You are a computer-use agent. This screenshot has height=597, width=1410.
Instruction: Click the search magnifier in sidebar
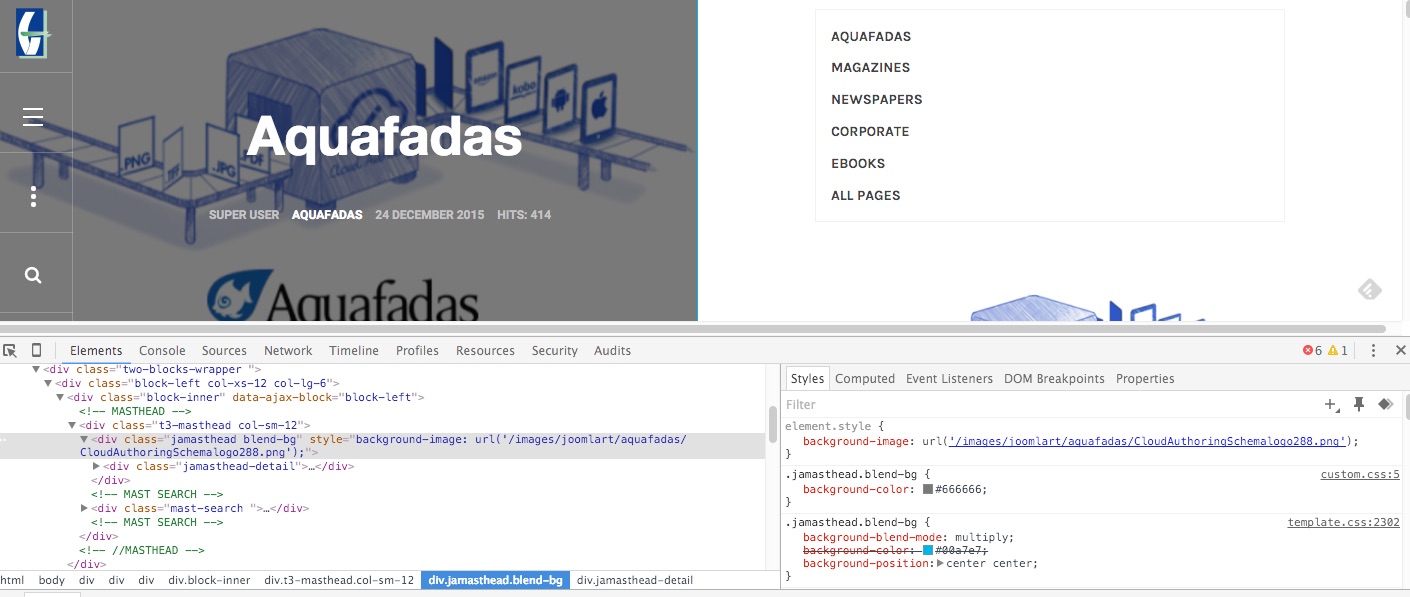(x=33, y=275)
